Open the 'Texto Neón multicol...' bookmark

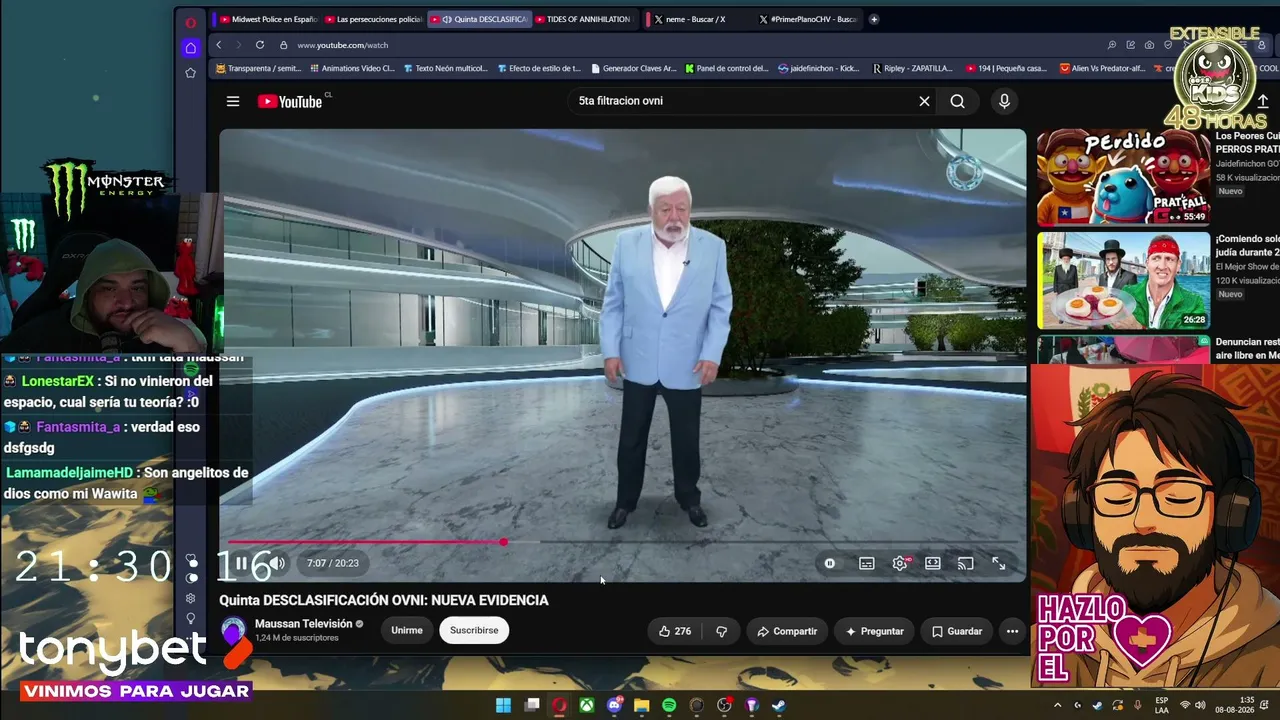445,69
